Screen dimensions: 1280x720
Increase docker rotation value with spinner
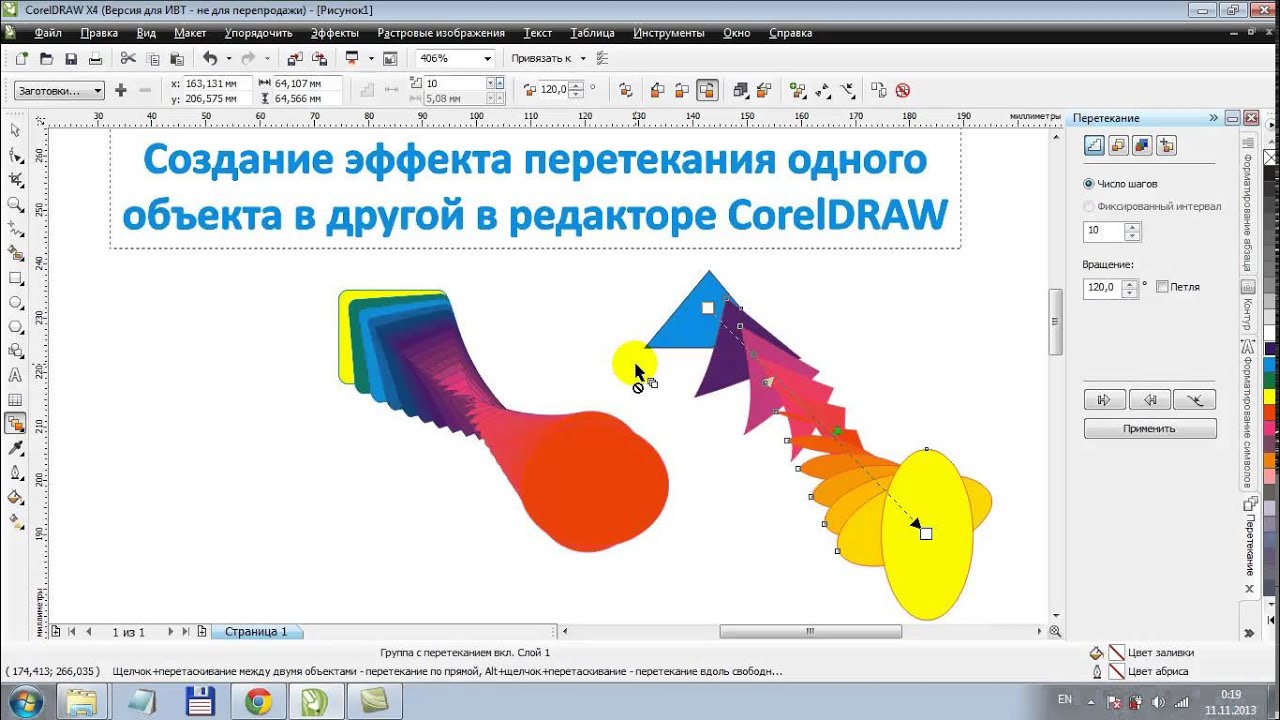tap(1130, 284)
